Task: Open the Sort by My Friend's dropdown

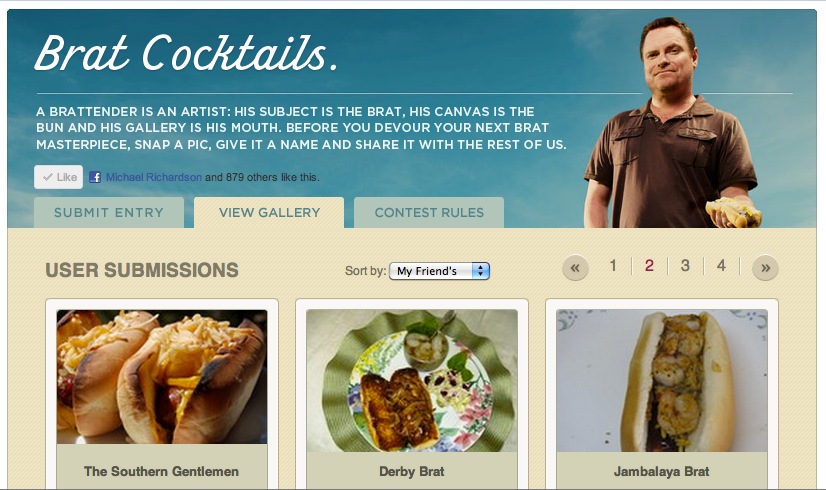Action: [x=439, y=271]
